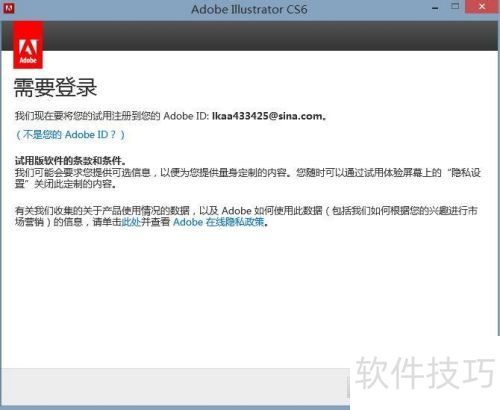Click the paragraph about product usage data
Image resolution: width=500 pixels, height=410 pixels.
pyautogui.click(x=246, y=216)
